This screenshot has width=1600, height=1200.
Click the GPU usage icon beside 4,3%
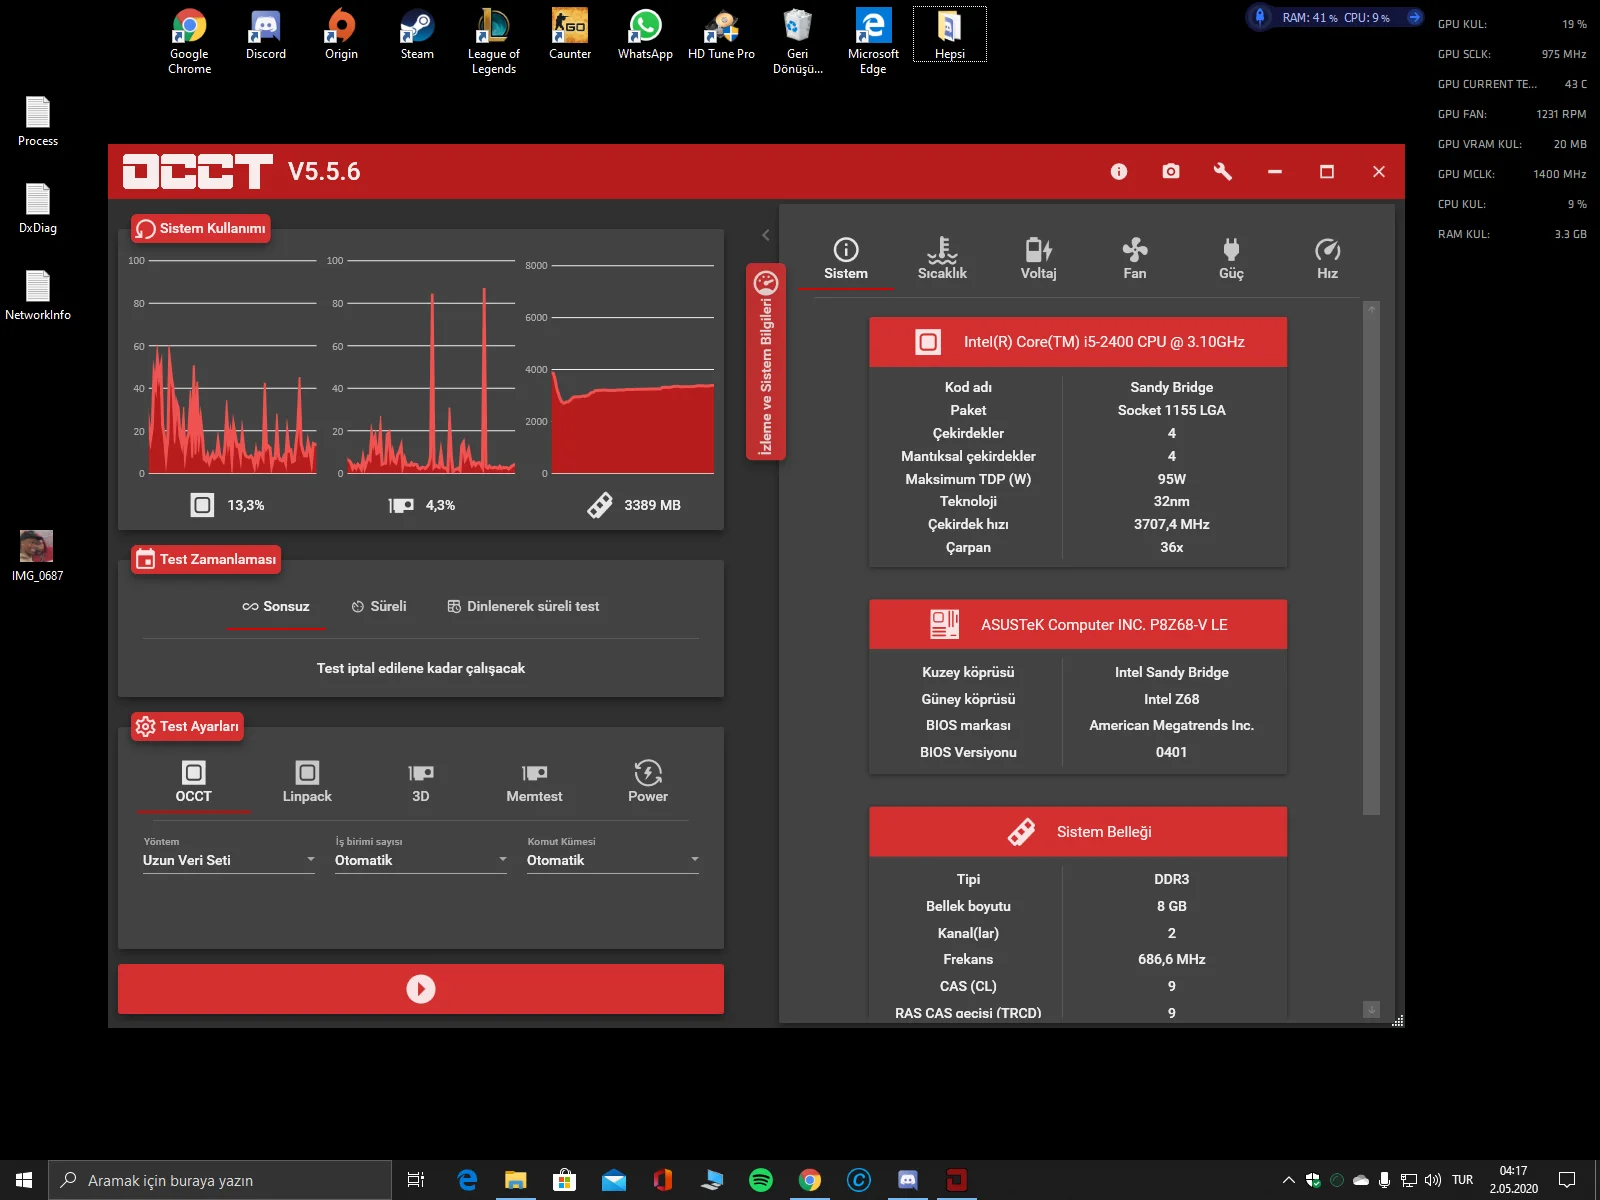coord(401,505)
